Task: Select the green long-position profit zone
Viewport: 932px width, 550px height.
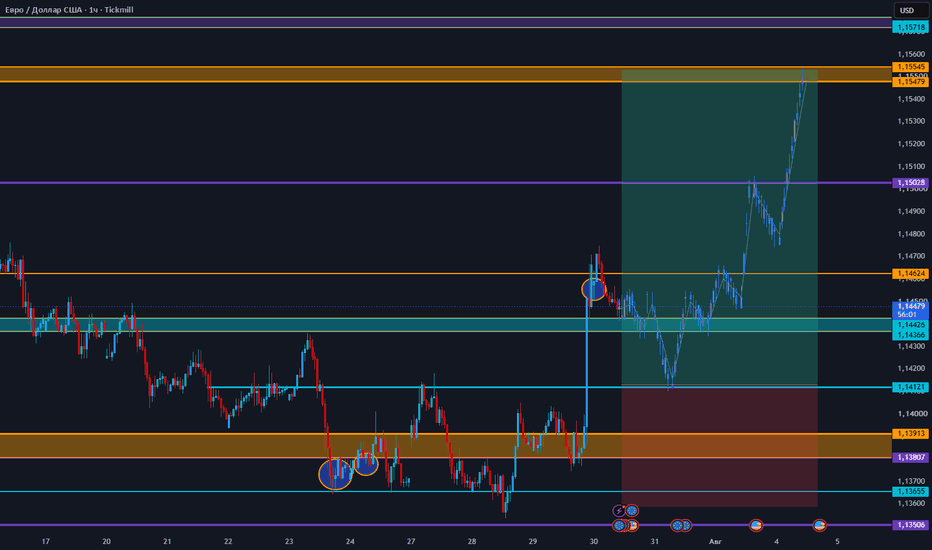Action: coord(719,228)
